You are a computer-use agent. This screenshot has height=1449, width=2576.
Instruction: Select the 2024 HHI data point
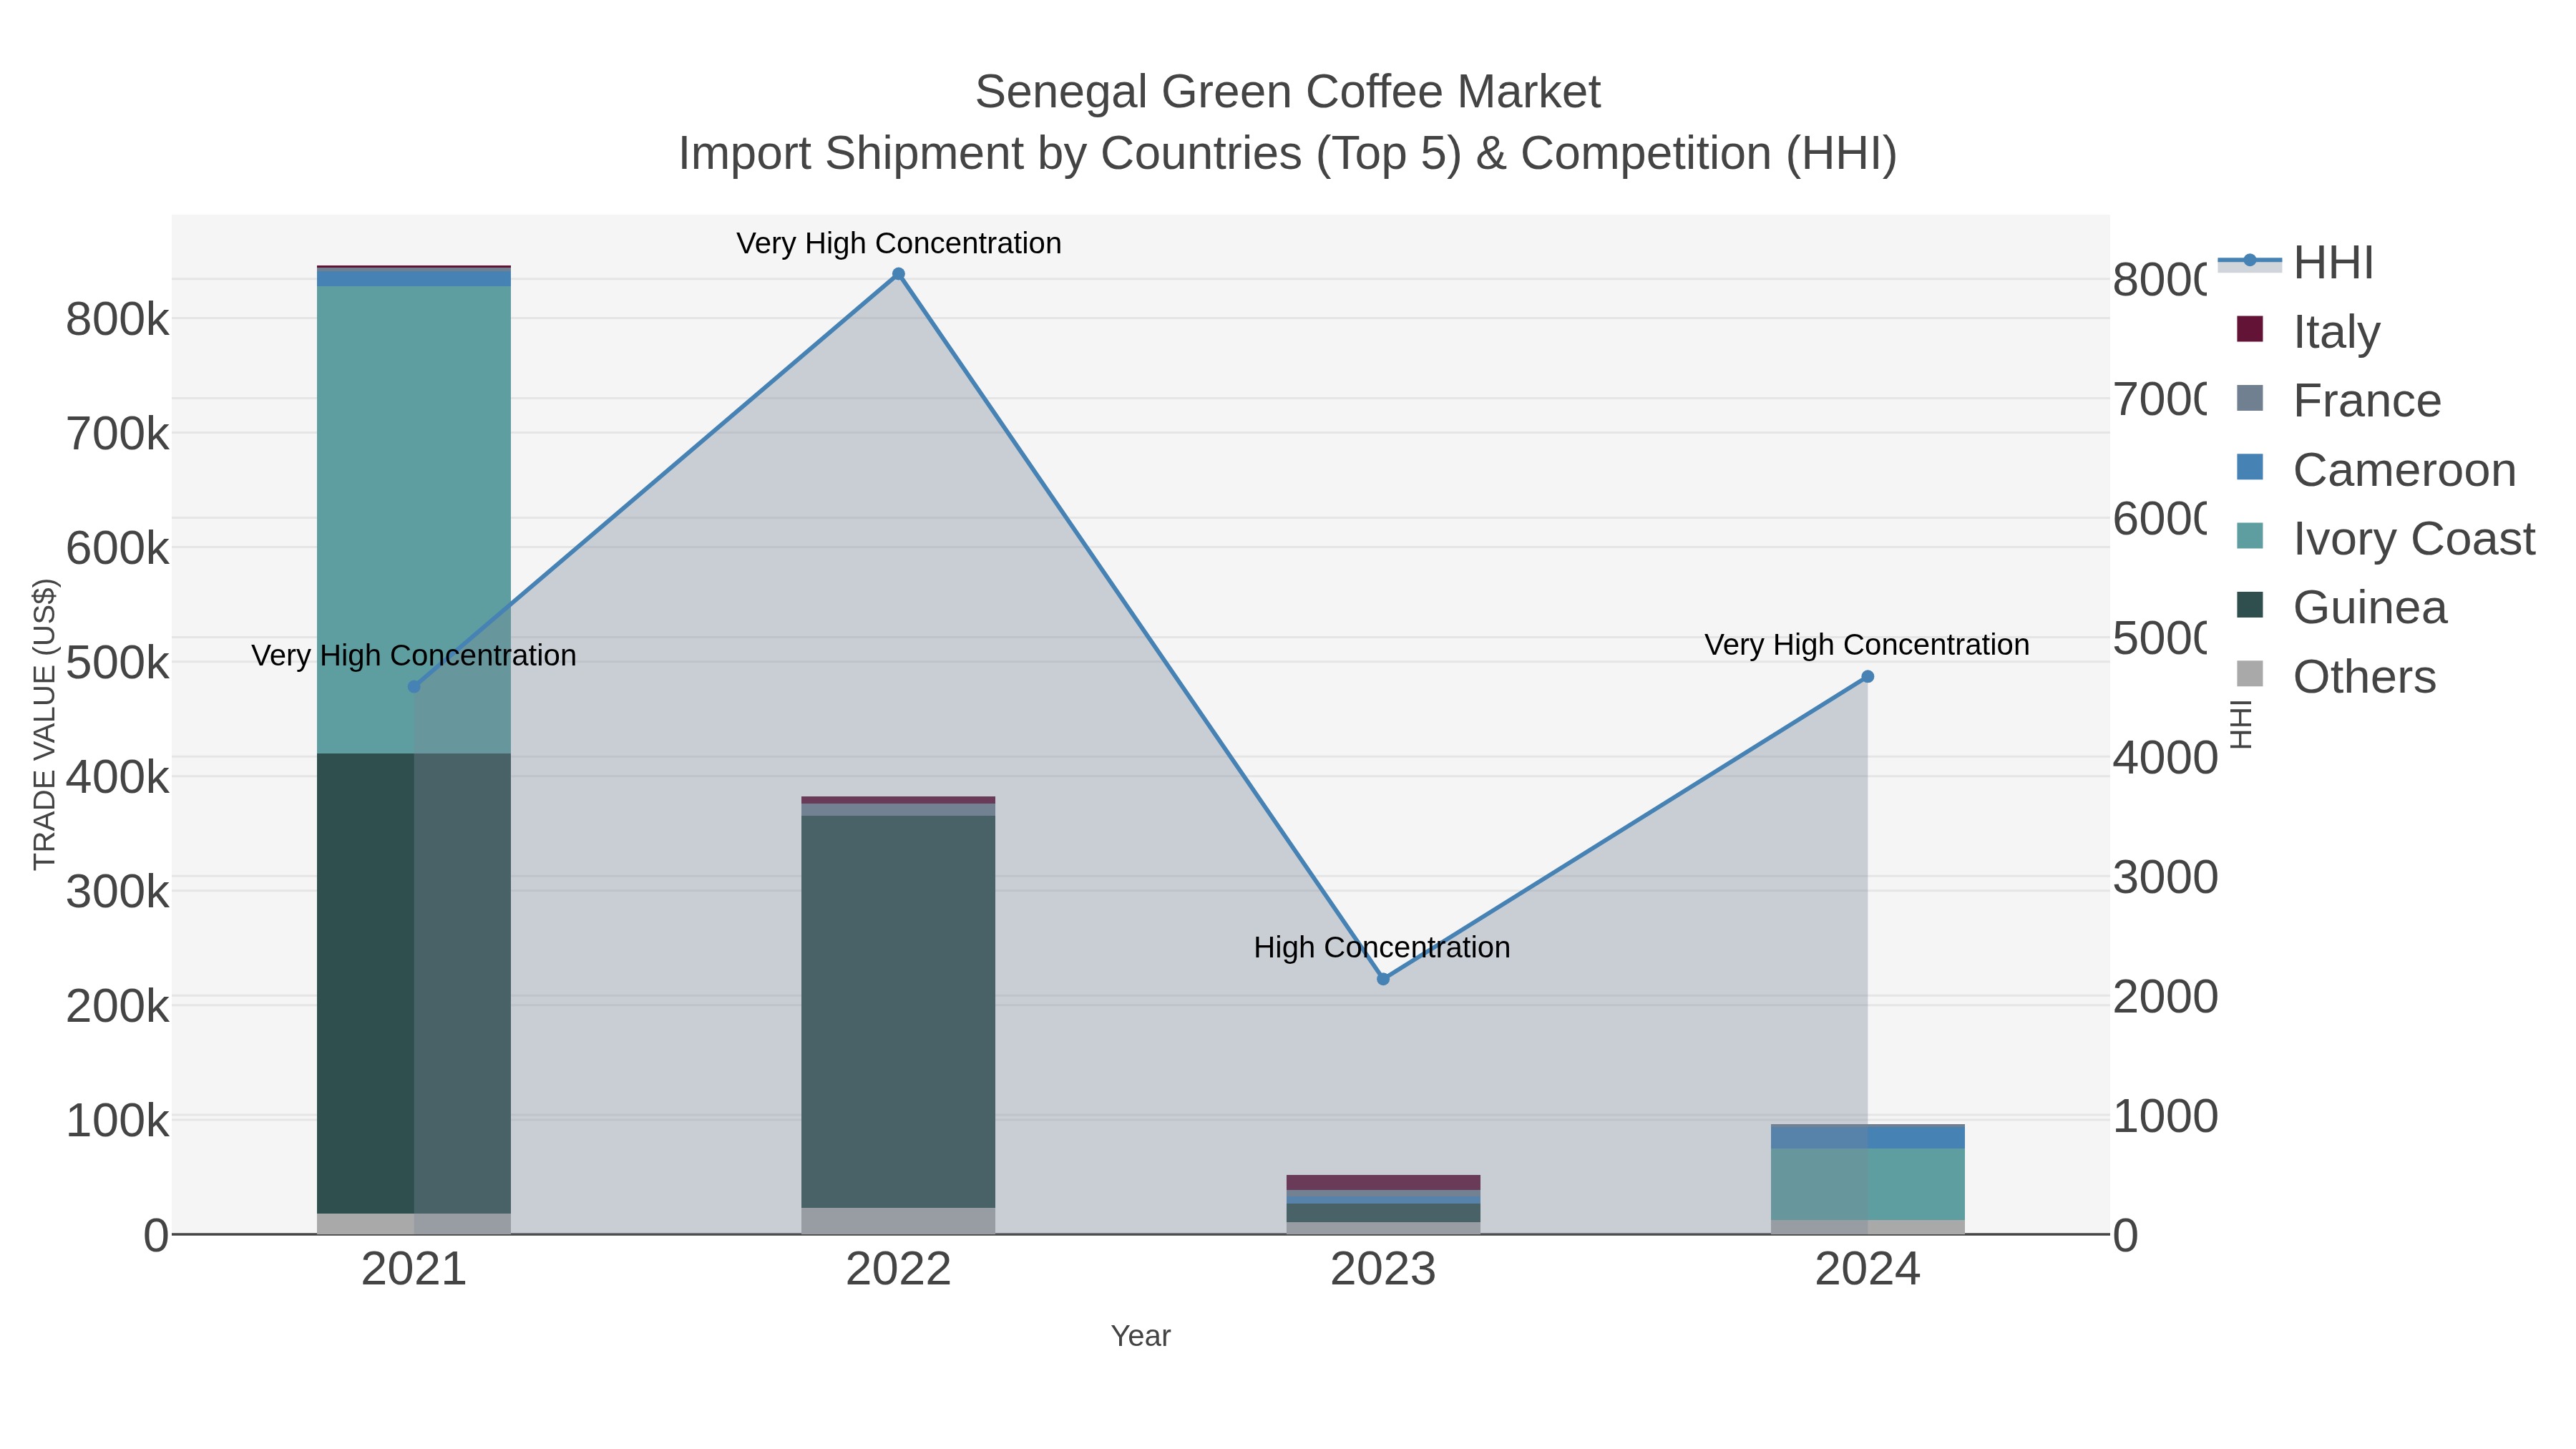pos(1867,677)
